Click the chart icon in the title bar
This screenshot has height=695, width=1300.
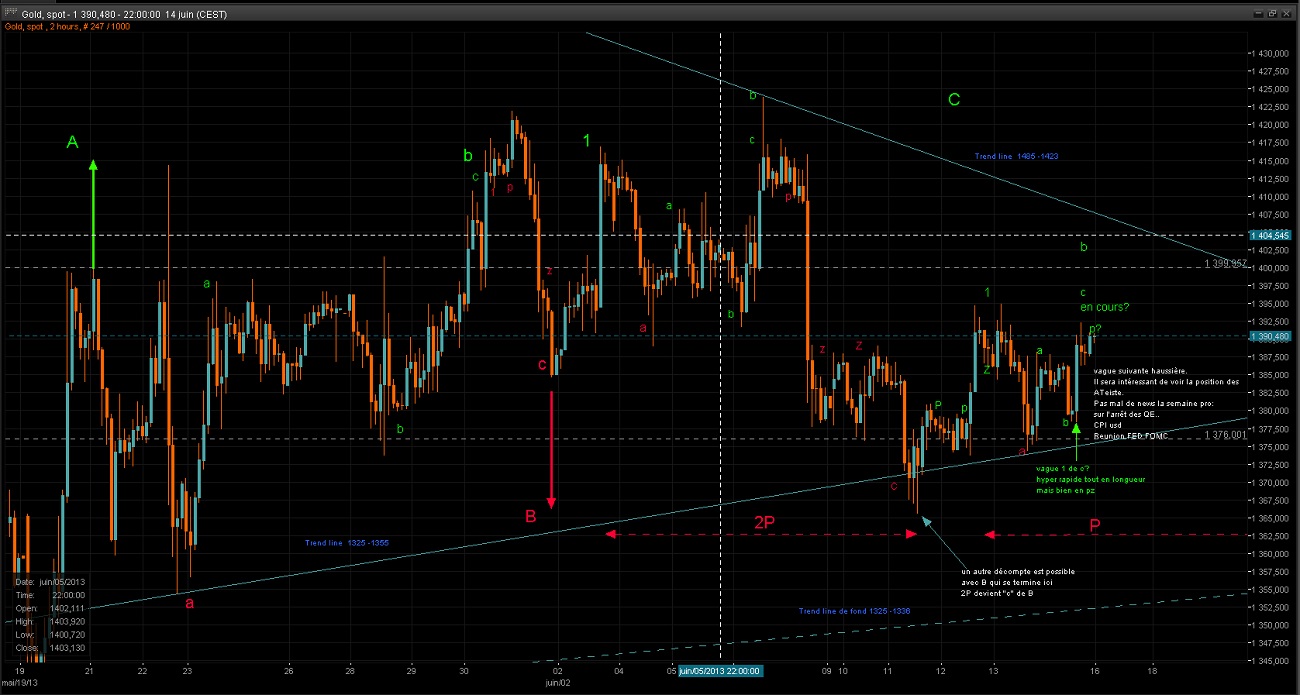point(11,13)
